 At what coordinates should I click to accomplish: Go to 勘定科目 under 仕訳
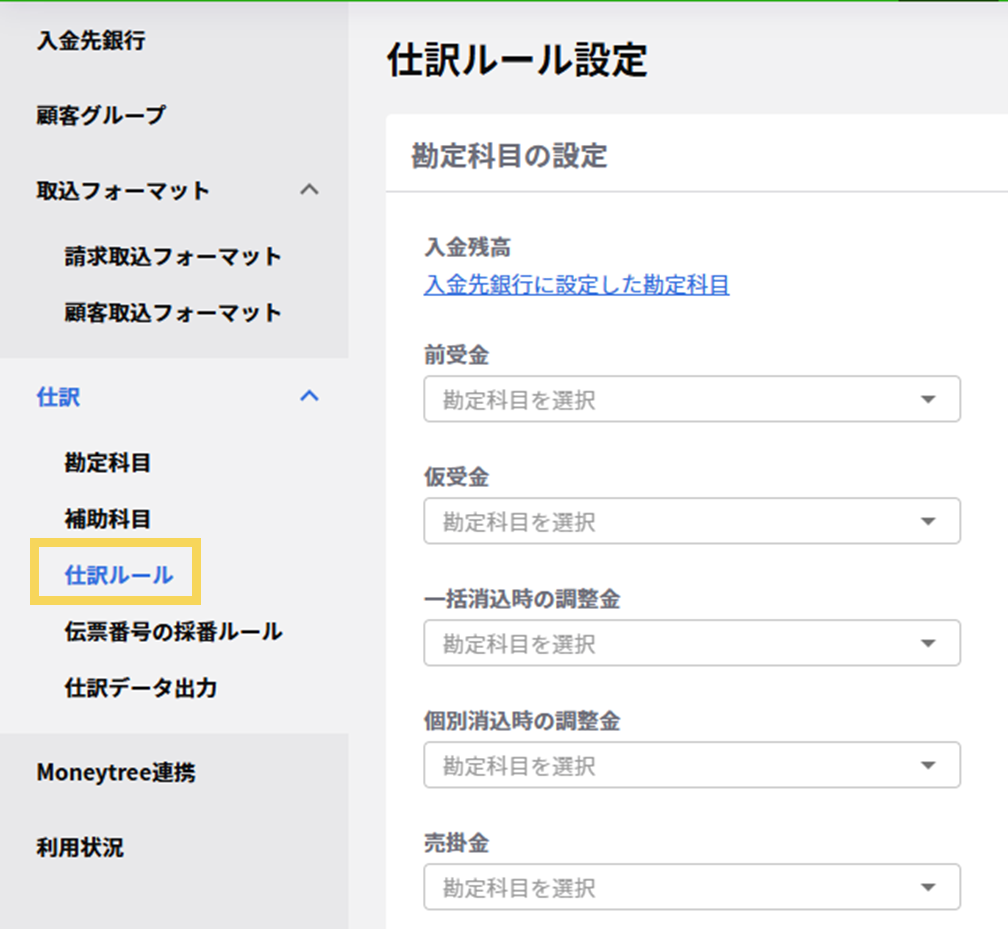point(108,463)
